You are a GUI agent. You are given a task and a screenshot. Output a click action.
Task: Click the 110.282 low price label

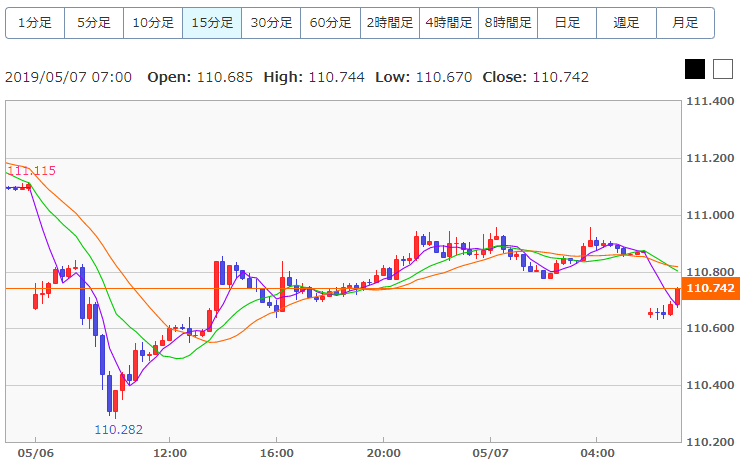[x=119, y=429]
